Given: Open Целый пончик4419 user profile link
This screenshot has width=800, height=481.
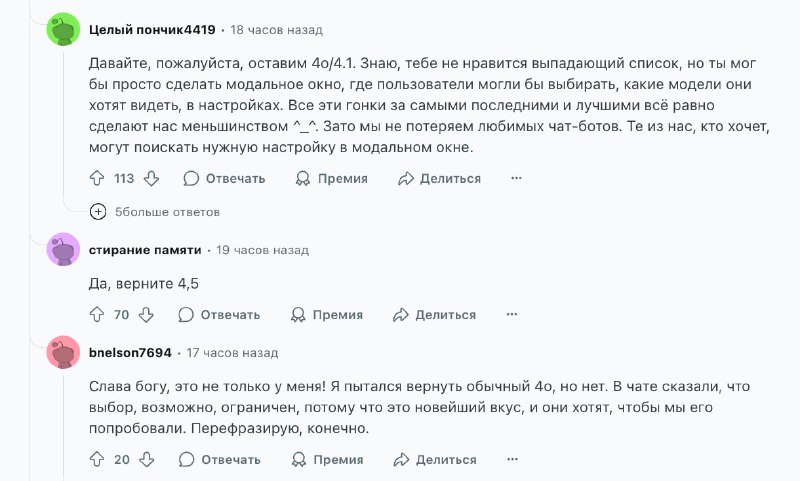Looking at the screenshot, I should (x=152, y=29).
